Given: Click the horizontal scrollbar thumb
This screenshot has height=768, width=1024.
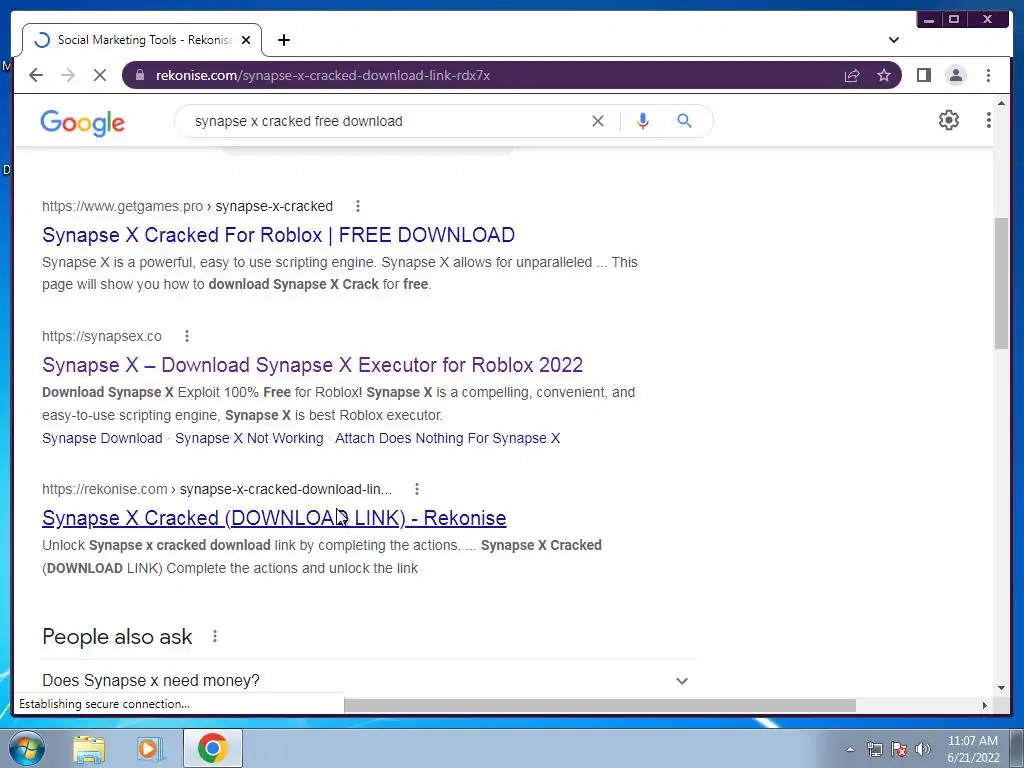Looking at the screenshot, I should pyautogui.click(x=600, y=705).
